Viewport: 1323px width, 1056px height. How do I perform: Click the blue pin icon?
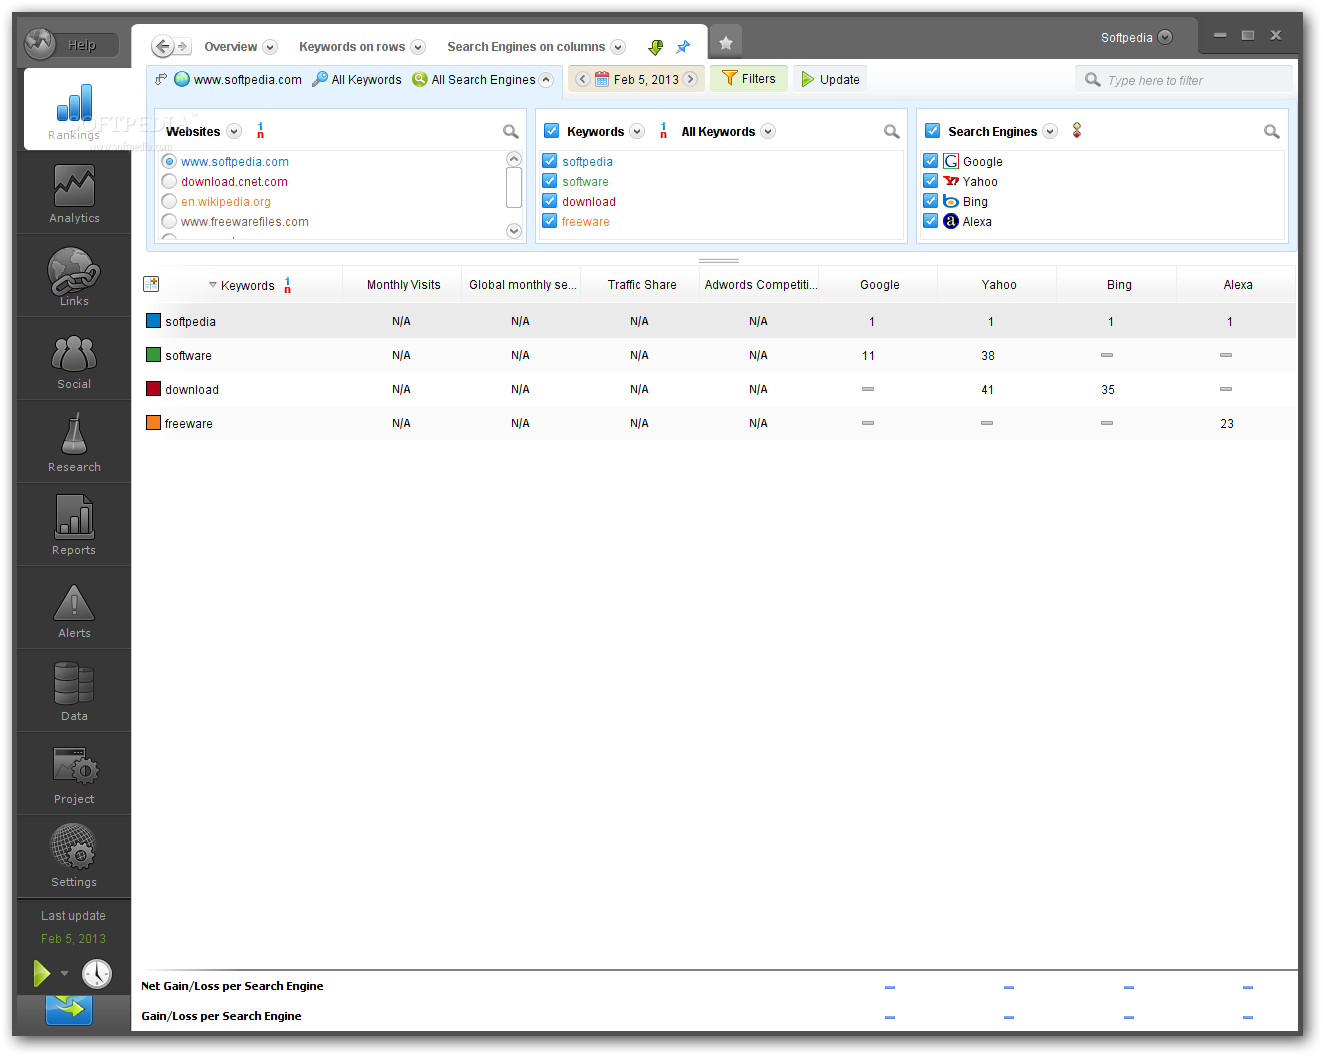[683, 47]
